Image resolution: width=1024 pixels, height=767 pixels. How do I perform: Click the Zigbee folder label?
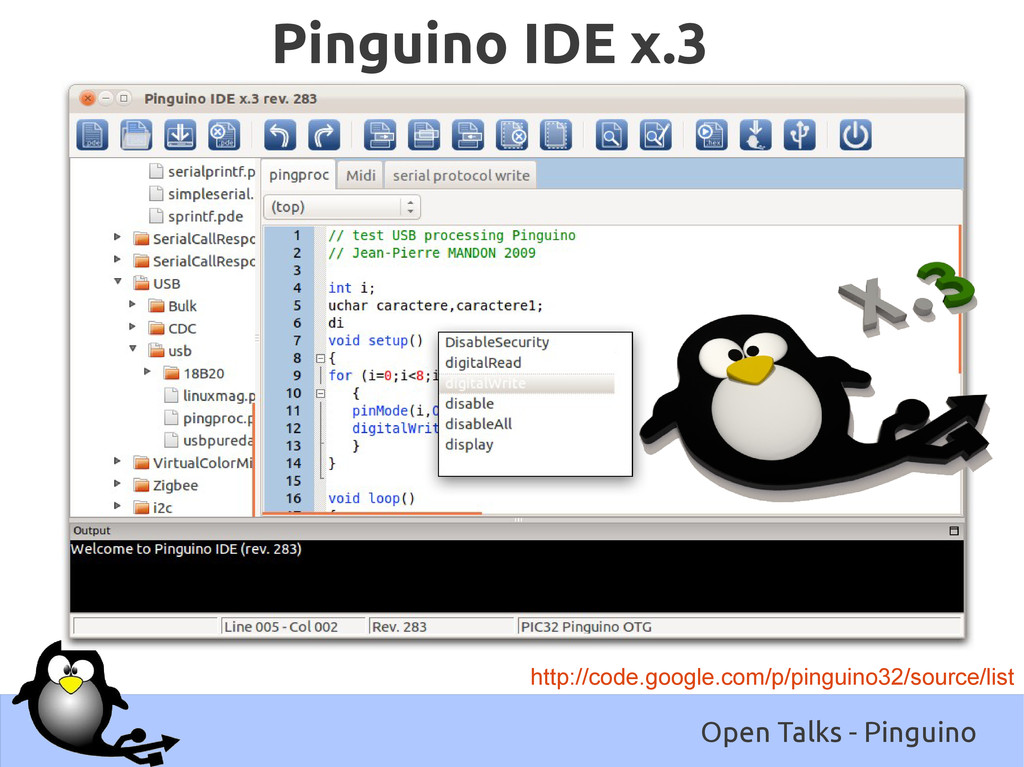point(175,485)
